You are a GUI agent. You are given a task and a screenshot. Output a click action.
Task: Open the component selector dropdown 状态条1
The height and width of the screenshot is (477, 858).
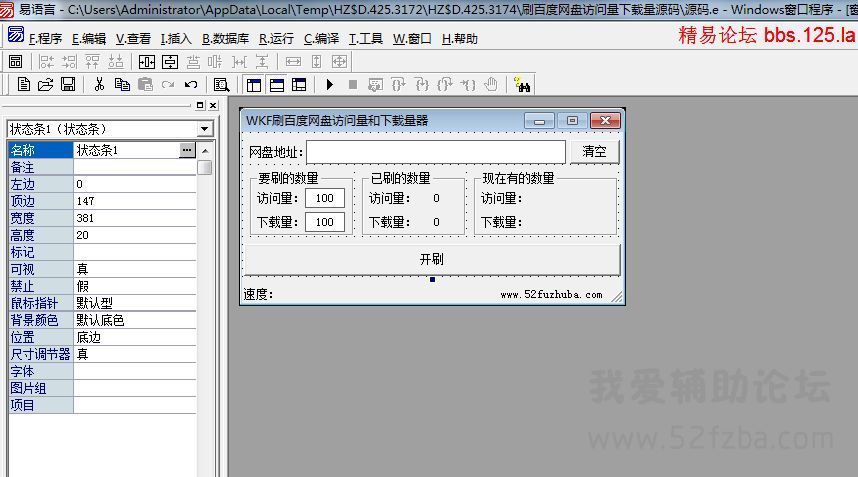[204, 129]
